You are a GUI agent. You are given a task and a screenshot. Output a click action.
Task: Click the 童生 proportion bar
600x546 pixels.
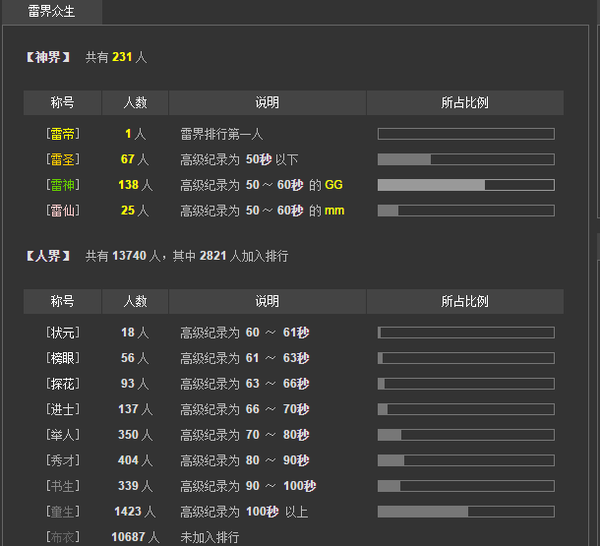point(466,512)
